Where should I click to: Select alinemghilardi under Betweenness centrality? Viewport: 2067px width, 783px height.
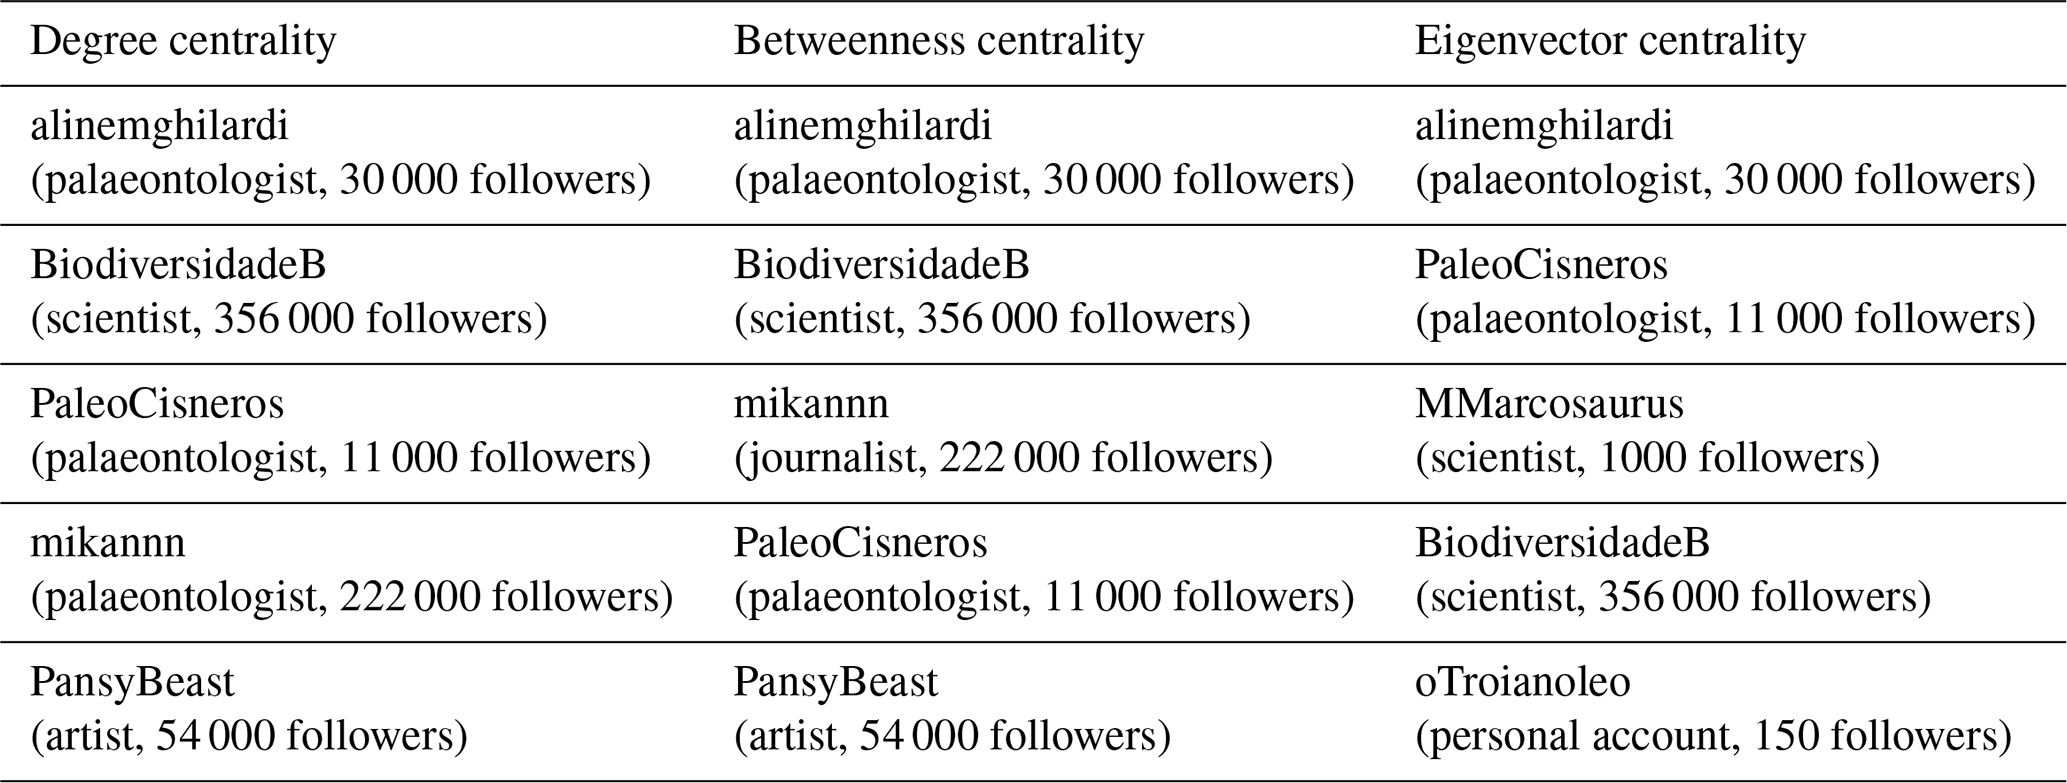[x=863, y=127]
